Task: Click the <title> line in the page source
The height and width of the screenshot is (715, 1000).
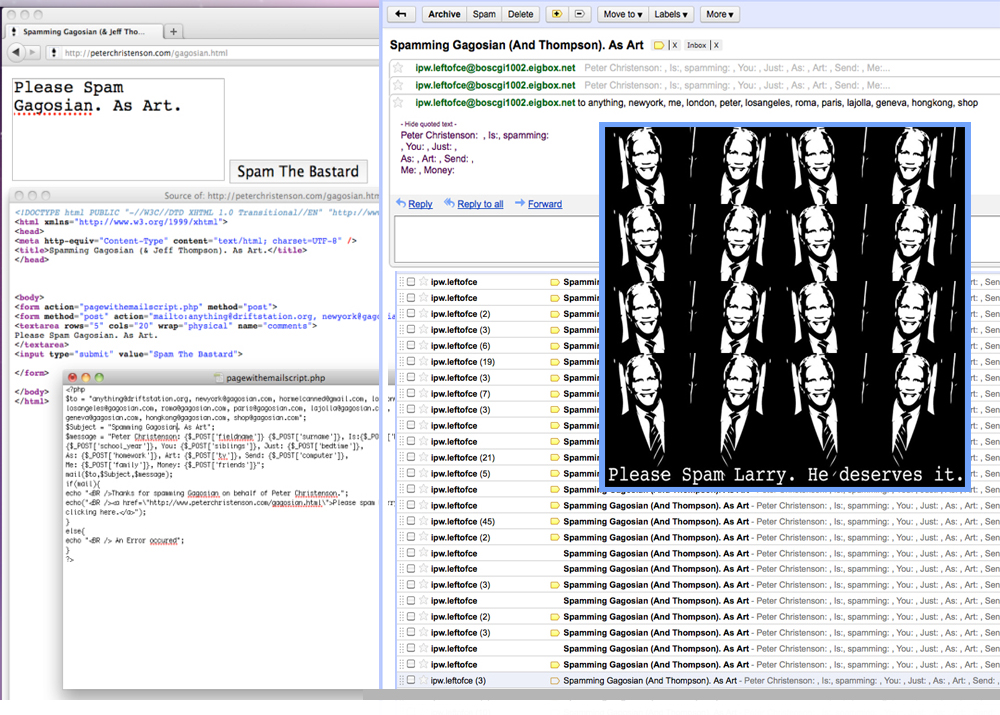Action: [x=161, y=250]
